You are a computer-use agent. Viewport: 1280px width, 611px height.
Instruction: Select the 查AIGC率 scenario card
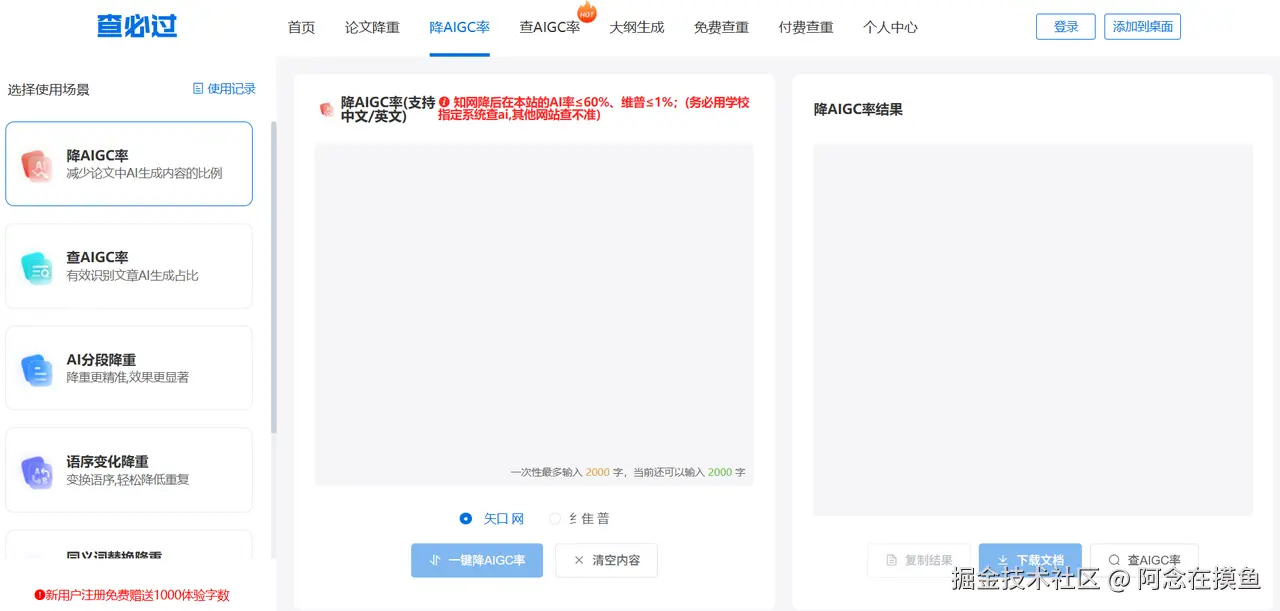coord(129,266)
